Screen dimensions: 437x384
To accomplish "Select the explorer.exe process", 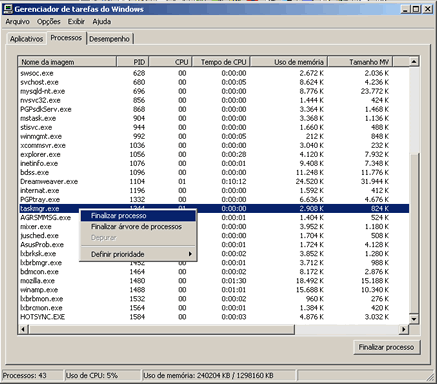I will (214, 154).
